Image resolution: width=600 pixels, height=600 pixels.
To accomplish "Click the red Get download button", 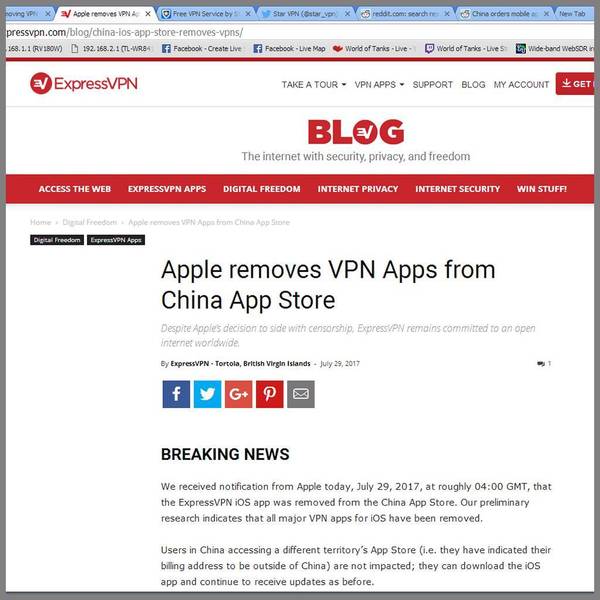I will coord(575,84).
